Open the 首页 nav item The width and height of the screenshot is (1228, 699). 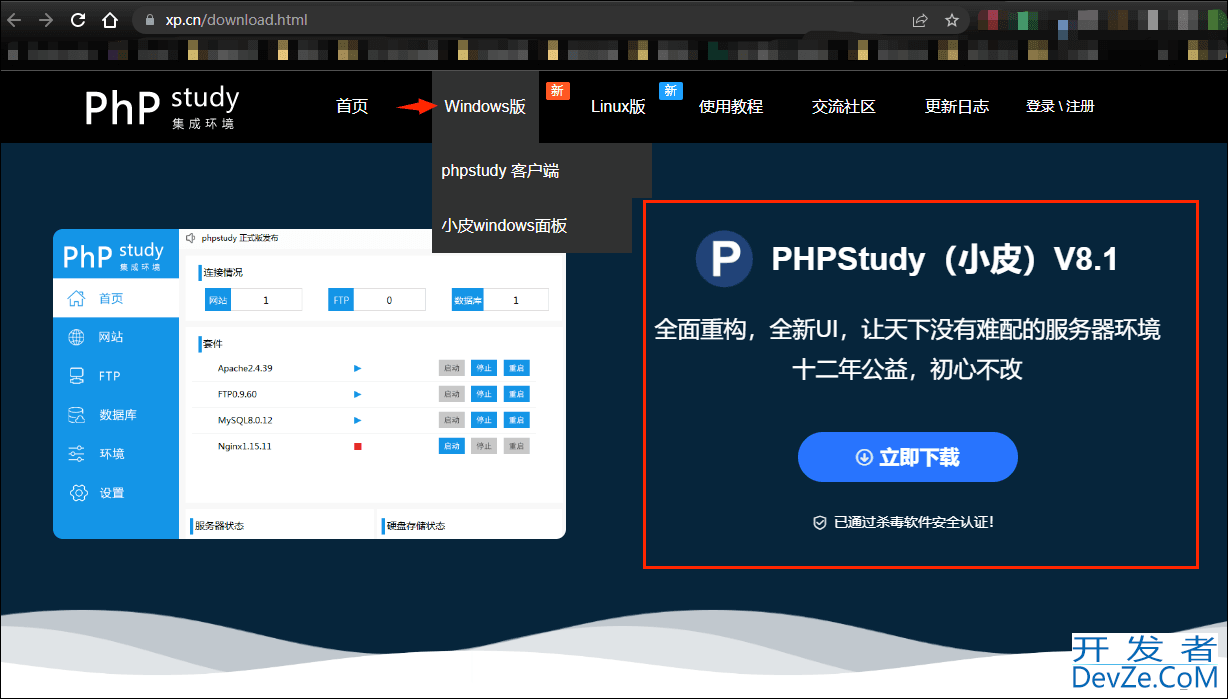click(352, 107)
